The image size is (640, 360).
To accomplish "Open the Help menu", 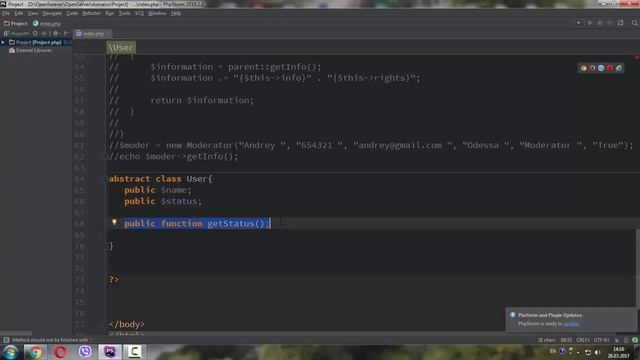I will 176,13.
